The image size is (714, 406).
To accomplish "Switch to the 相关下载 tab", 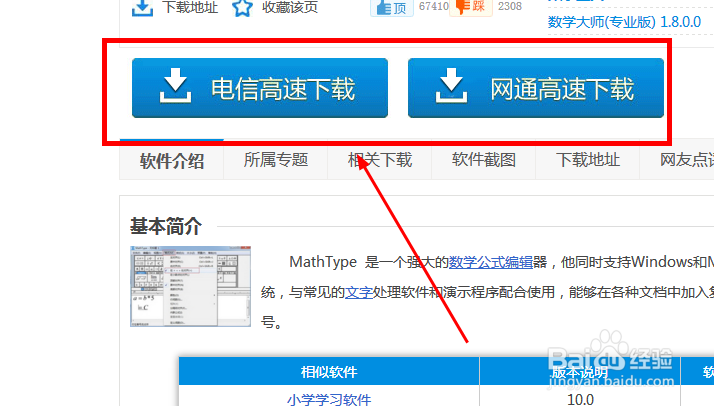I will [x=380, y=160].
